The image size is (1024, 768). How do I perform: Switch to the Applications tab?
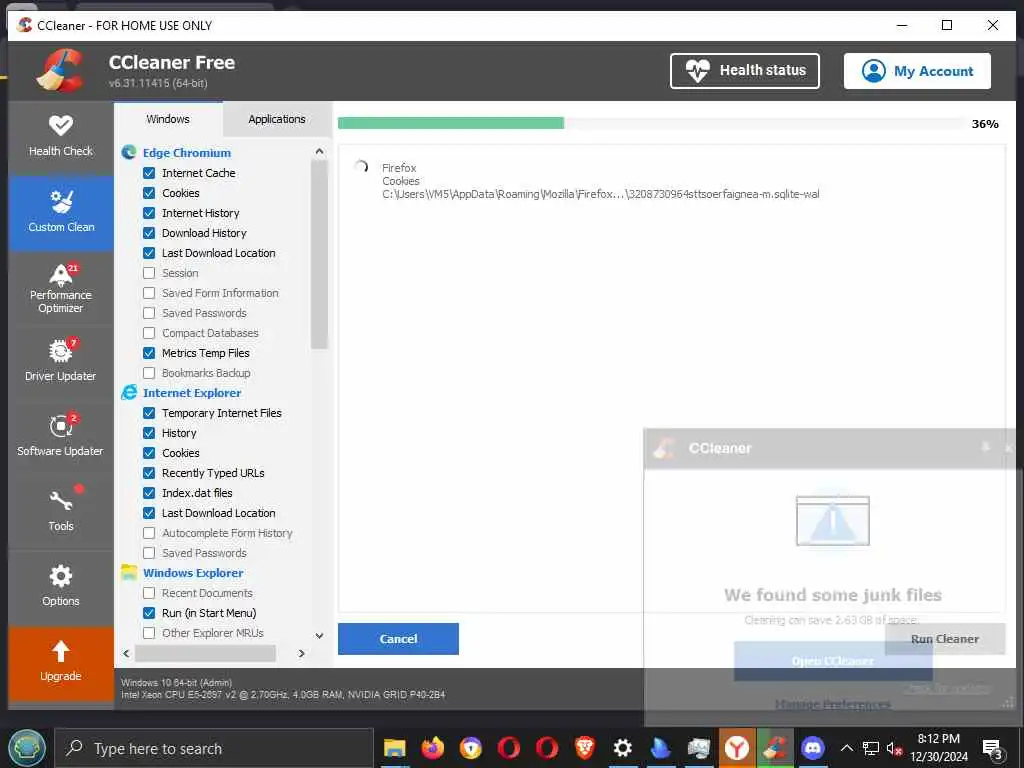click(x=277, y=119)
